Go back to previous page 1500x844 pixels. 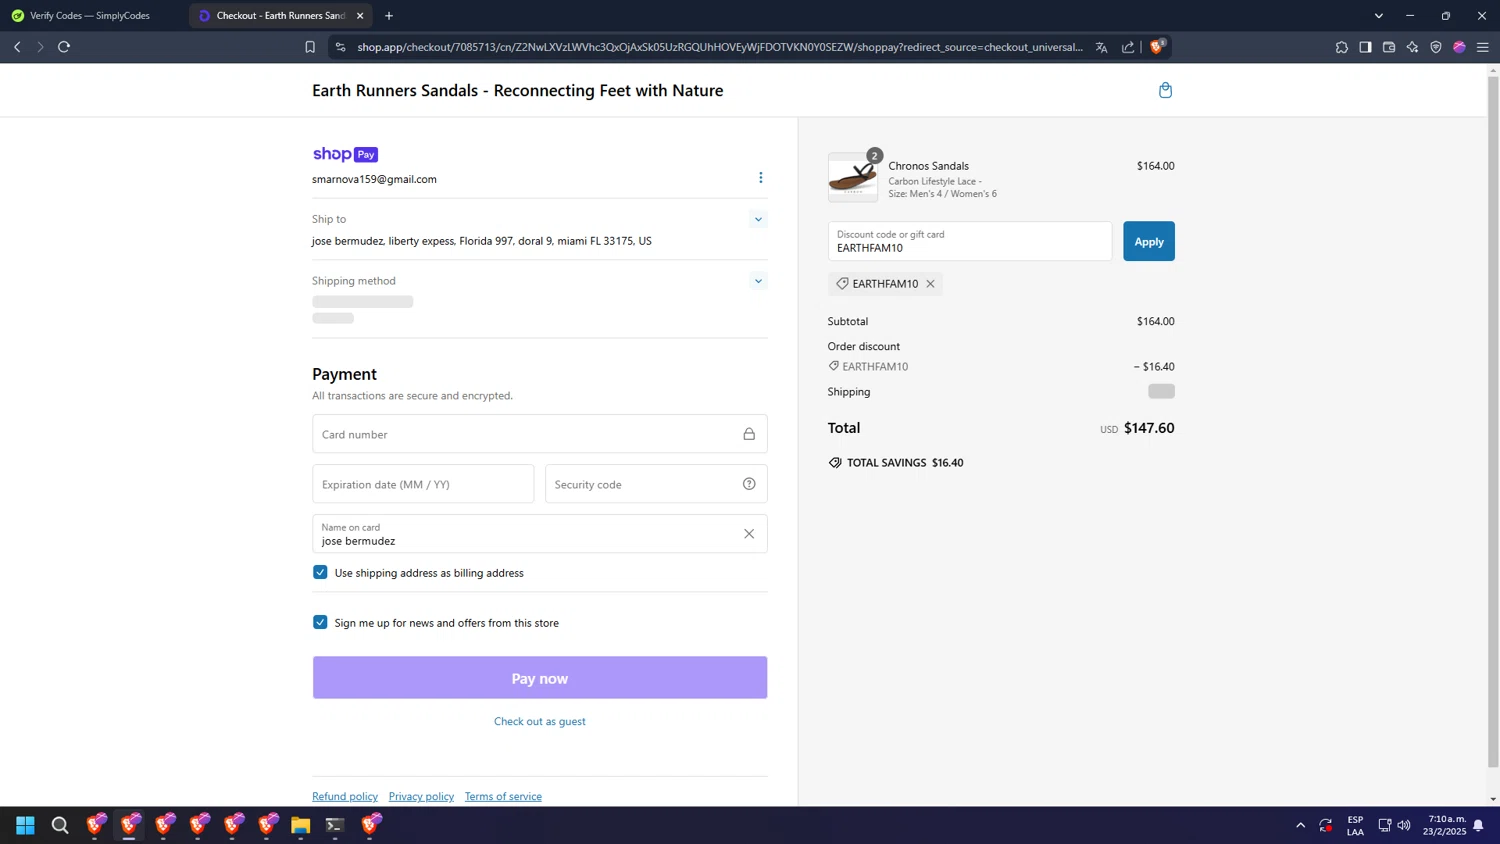pyautogui.click(x=17, y=47)
